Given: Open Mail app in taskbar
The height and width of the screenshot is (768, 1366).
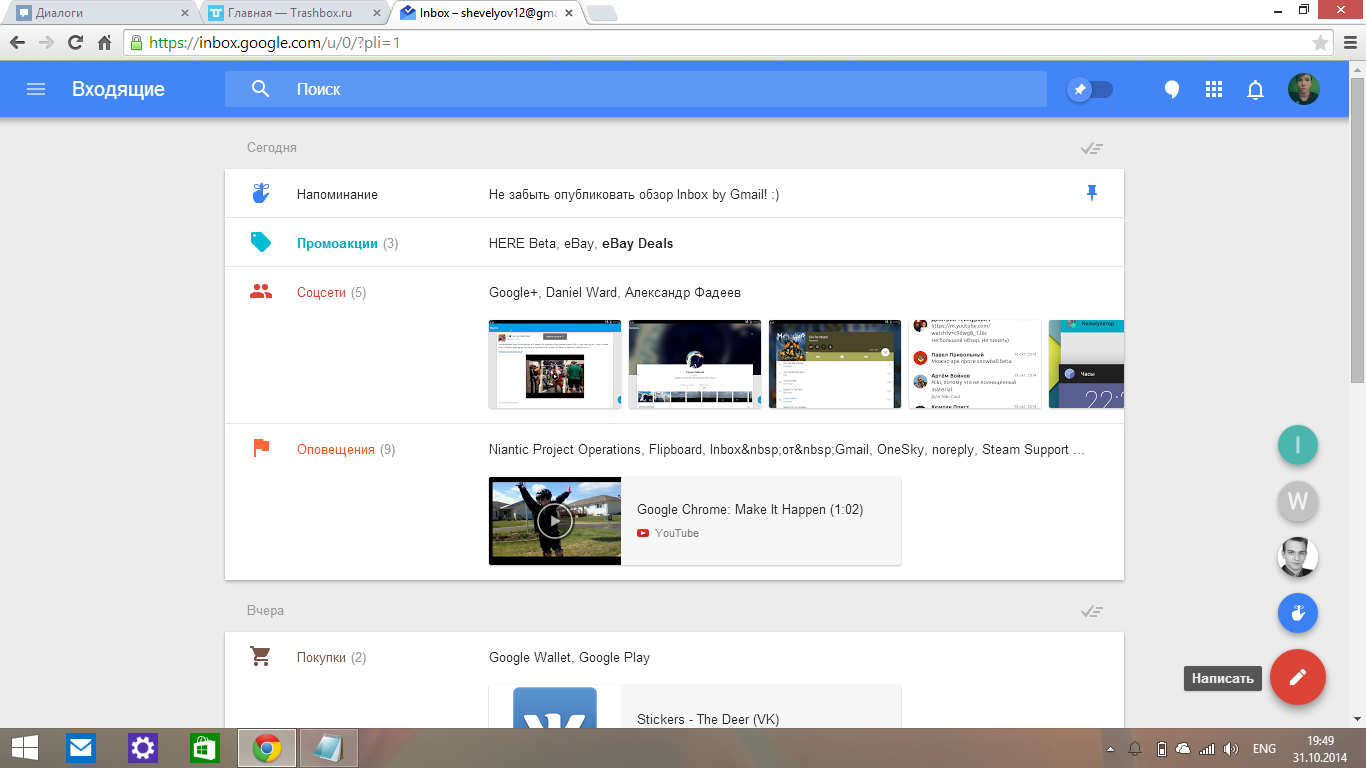Looking at the screenshot, I should 81,748.
